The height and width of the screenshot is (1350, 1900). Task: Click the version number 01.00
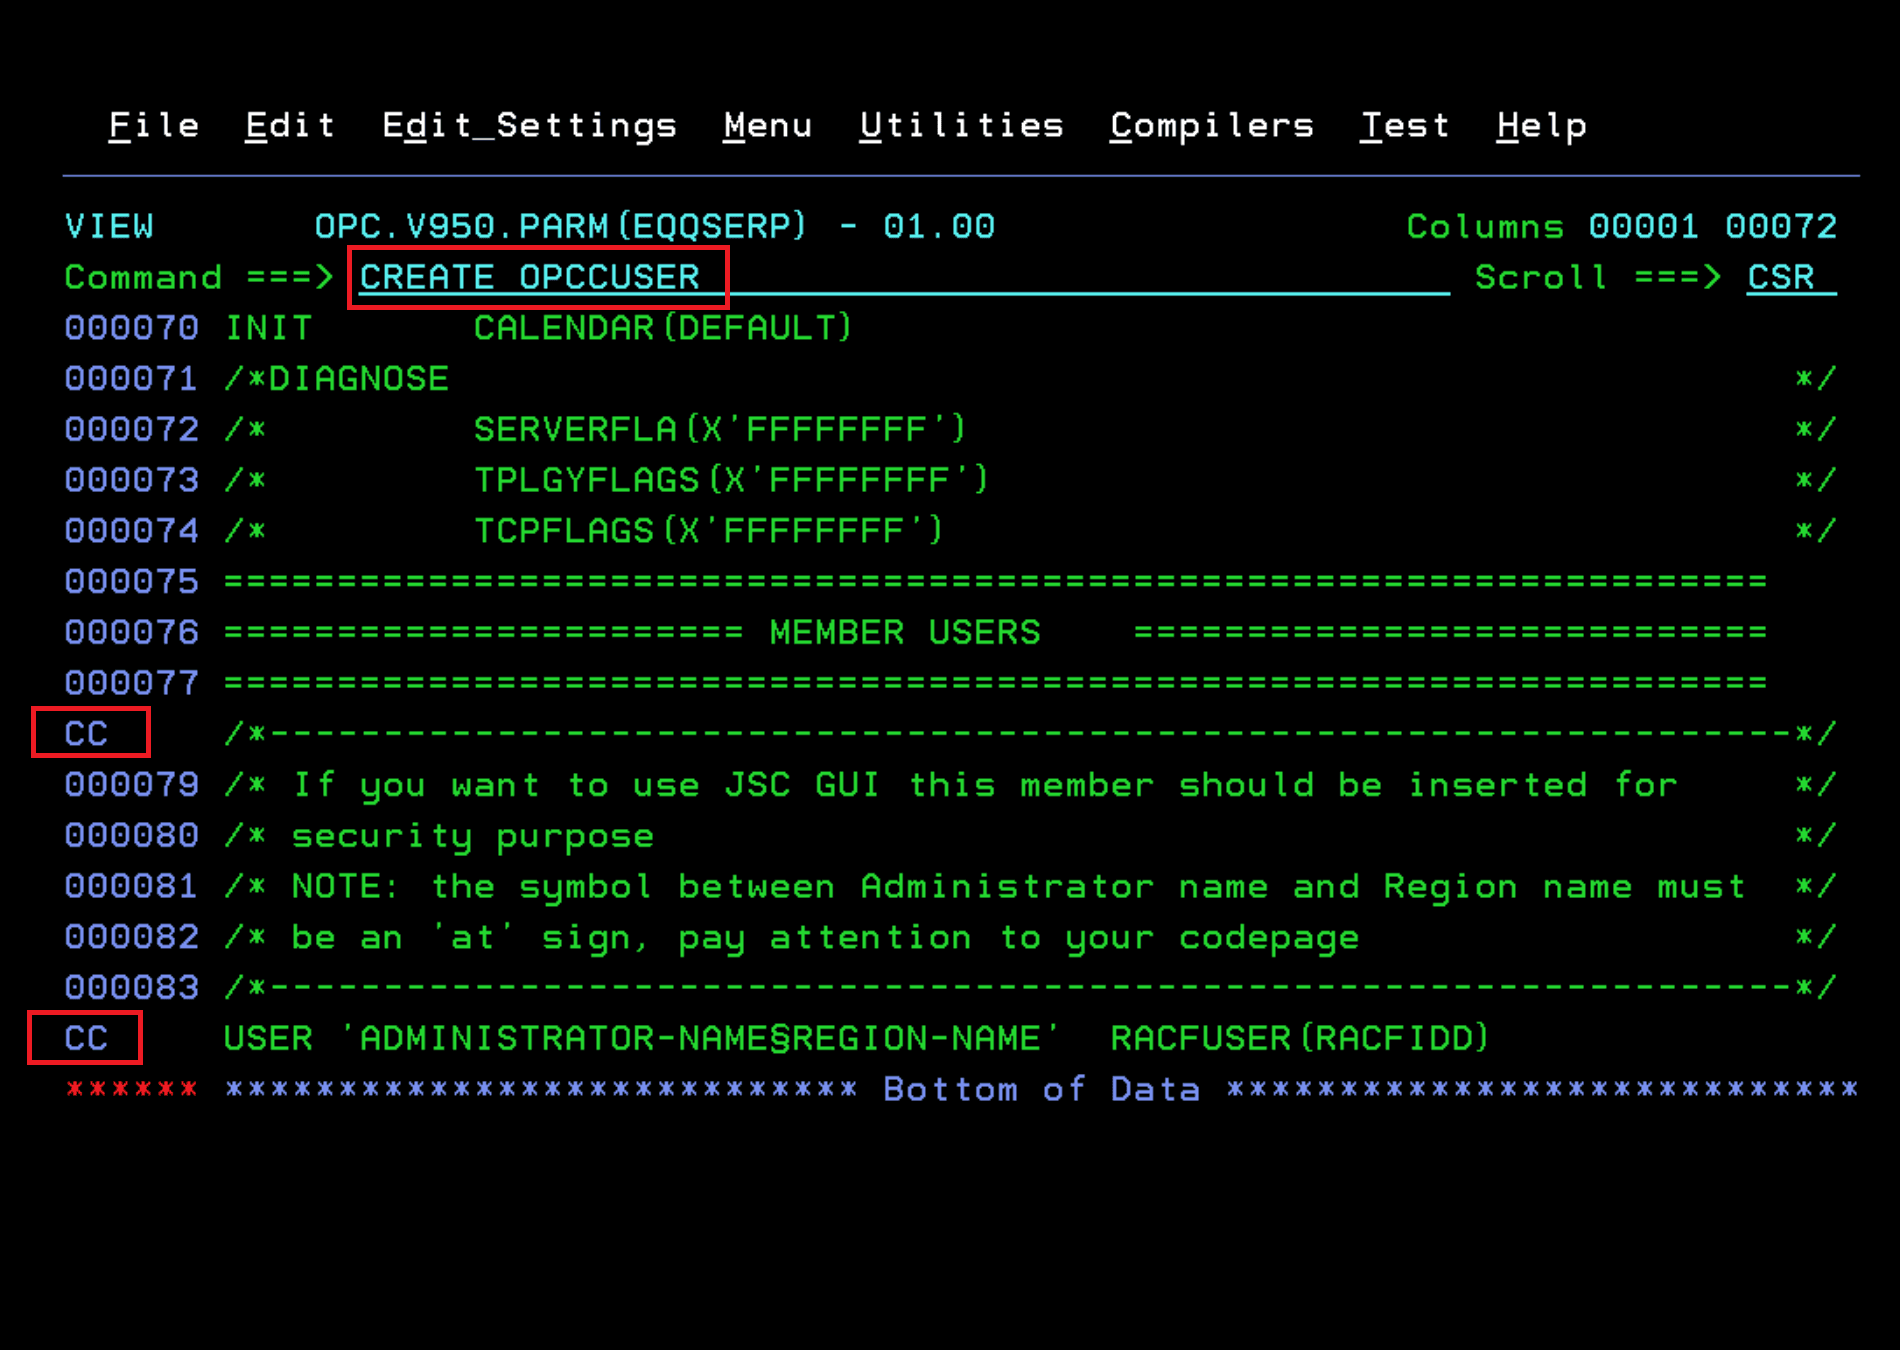(939, 227)
